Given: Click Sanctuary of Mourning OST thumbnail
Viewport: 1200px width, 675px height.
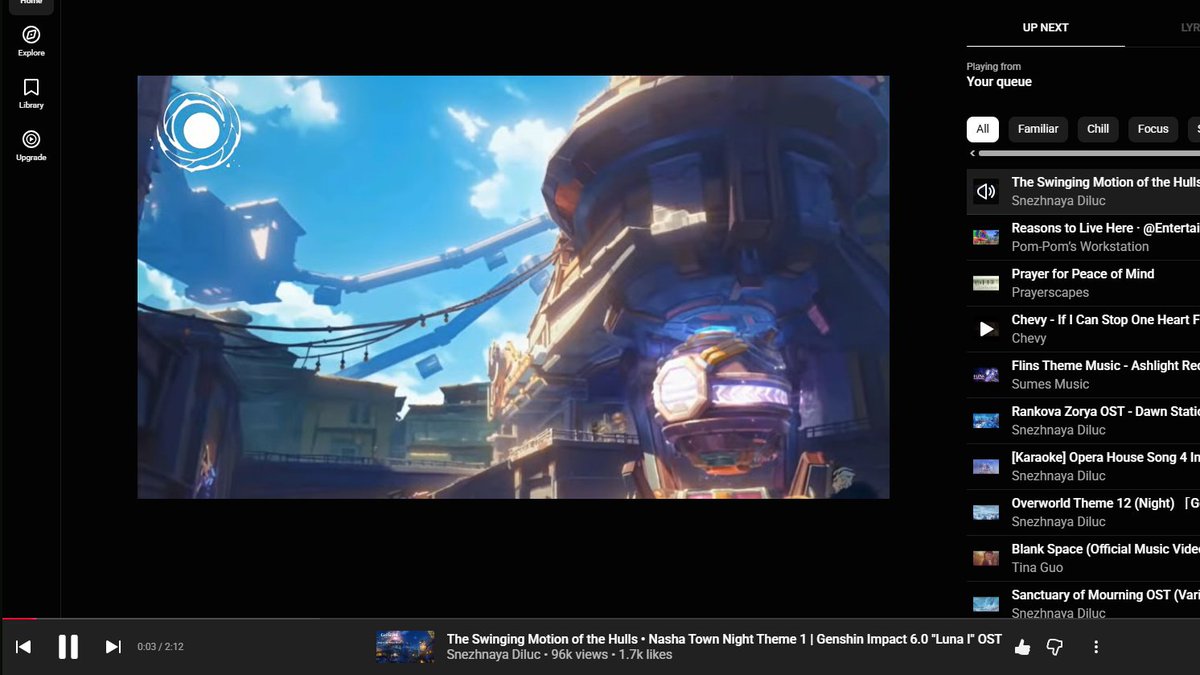Looking at the screenshot, I should (986, 604).
